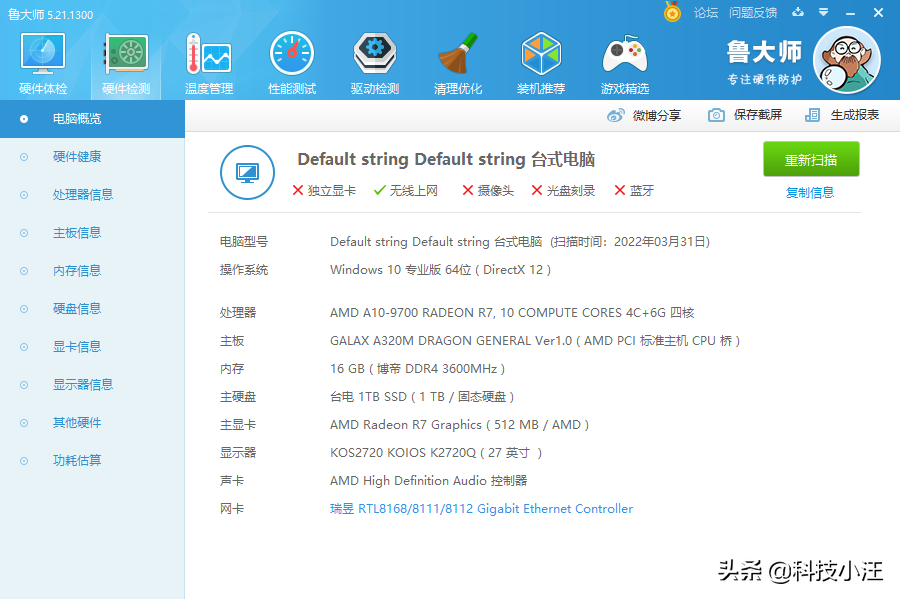Open 驱动检测 driver detection
Image resolution: width=900 pixels, height=599 pixels.
(x=375, y=64)
